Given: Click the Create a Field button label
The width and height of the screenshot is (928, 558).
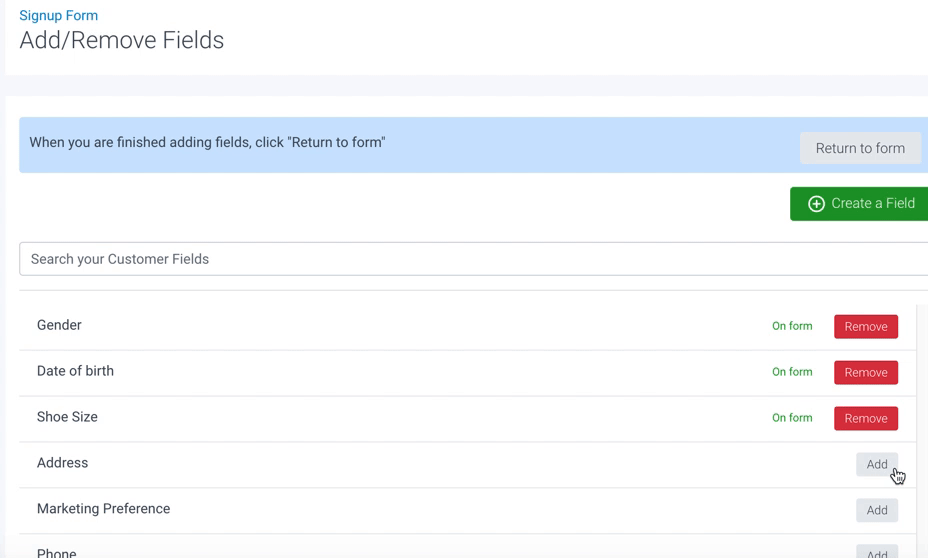Looking at the screenshot, I should click(872, 203).
